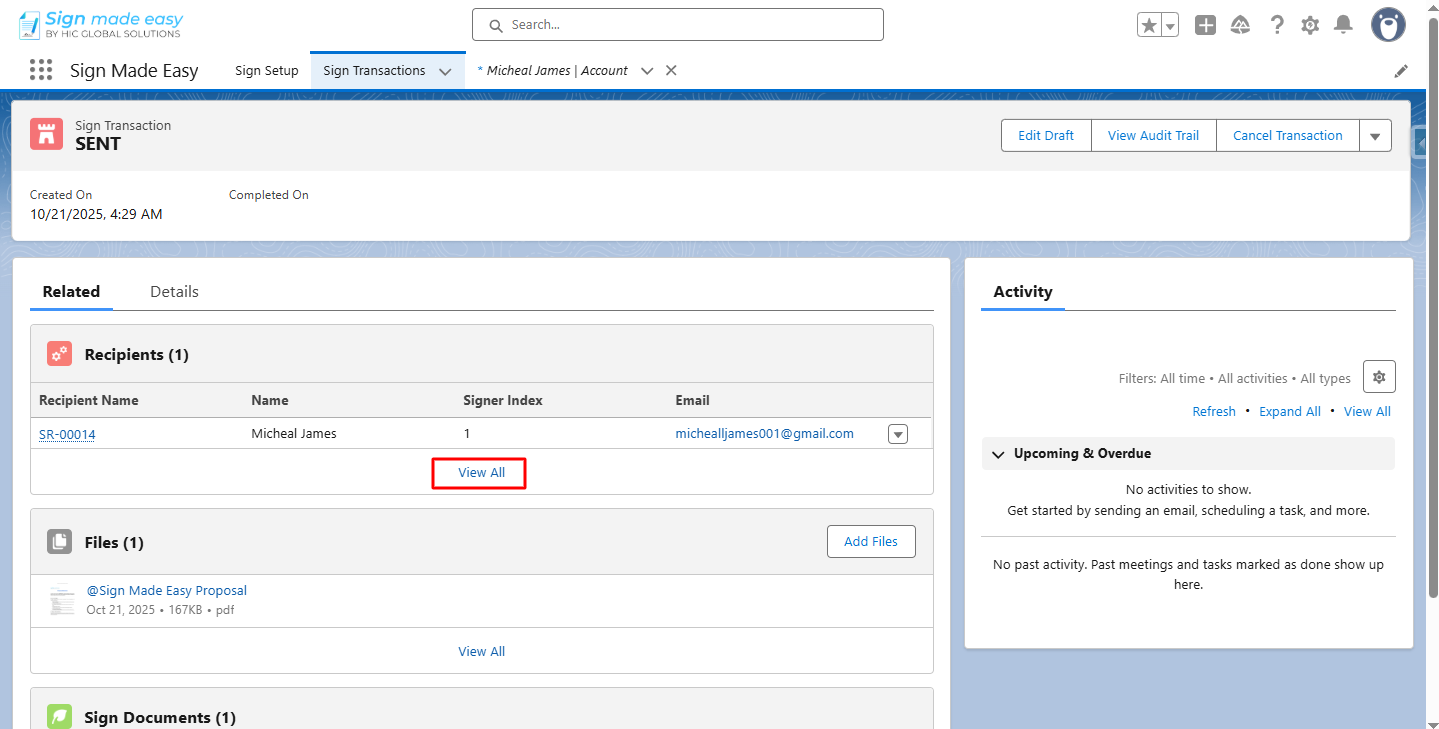The image size is (1439, 729).
Task: Click the Edit Draft button
Action: [x=1046, y=136]
